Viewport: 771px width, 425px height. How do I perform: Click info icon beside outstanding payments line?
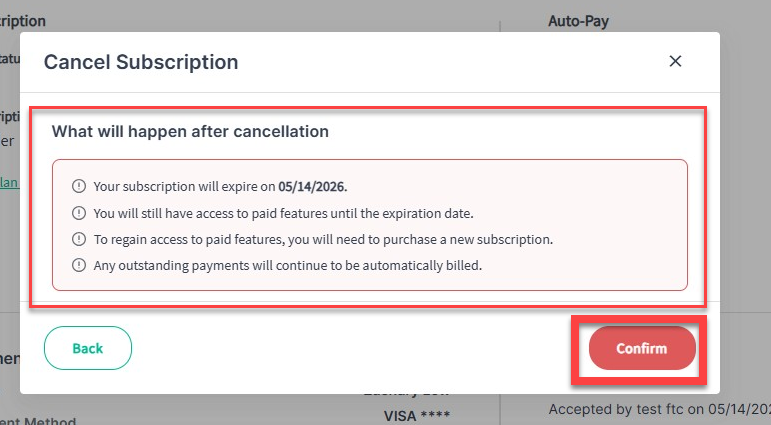coord(79,265)
